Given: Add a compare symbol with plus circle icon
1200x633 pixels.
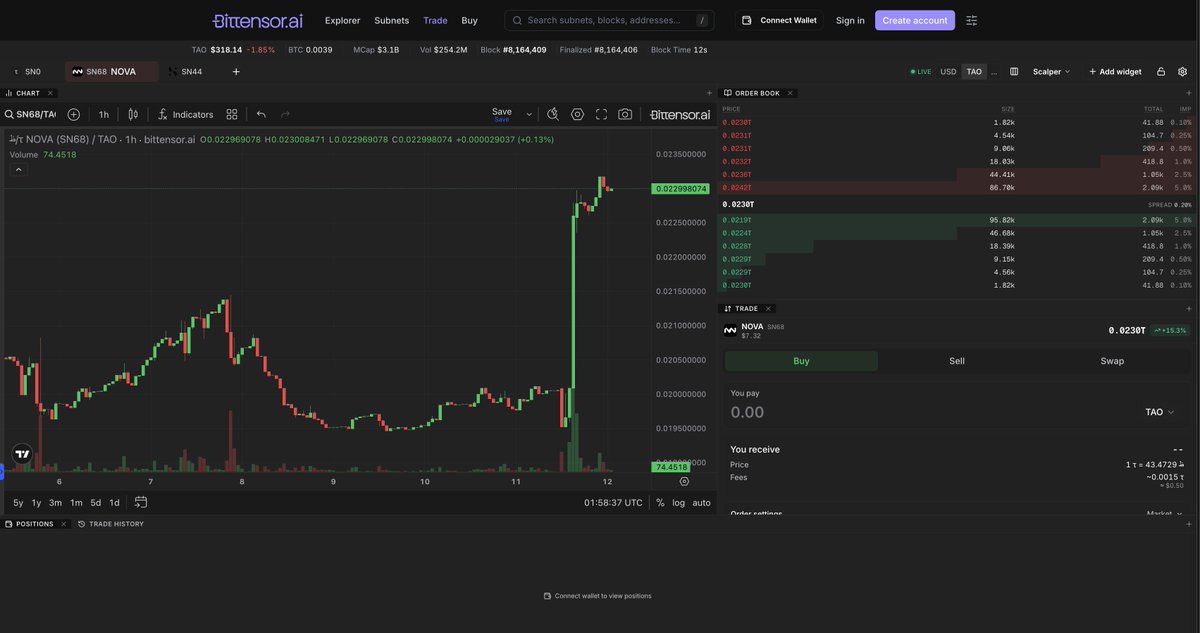Looking at the screenshot, I should 73,114.
